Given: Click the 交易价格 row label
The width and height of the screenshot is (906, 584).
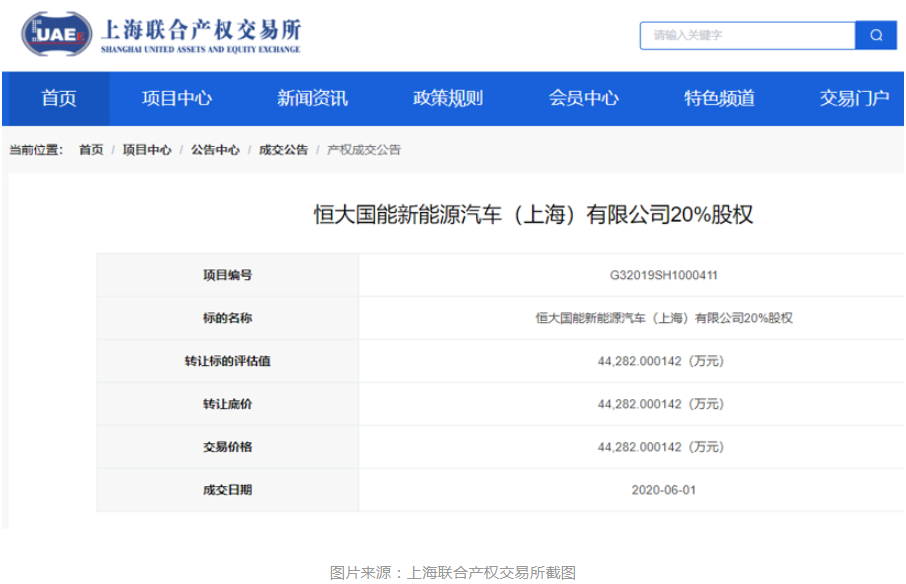Looking at the screenshot, I should coord(227,447).
